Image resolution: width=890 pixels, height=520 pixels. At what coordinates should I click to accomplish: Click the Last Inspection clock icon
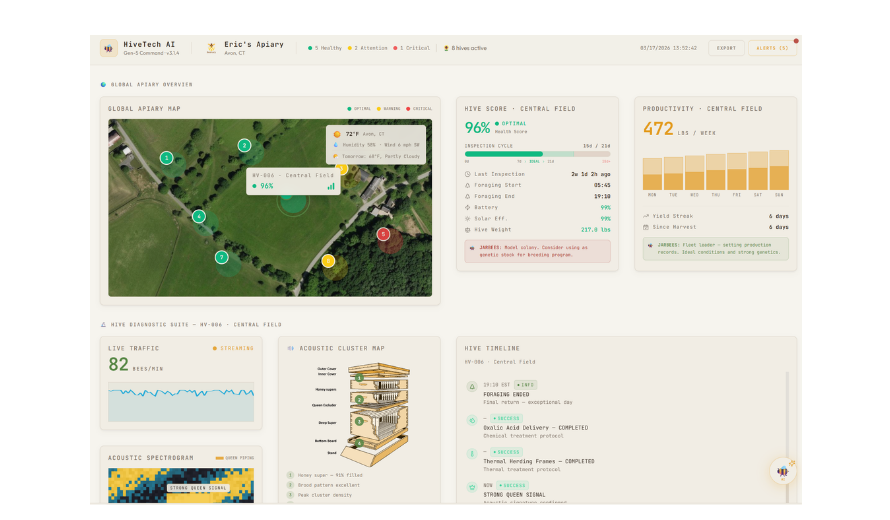pos(468,174)
